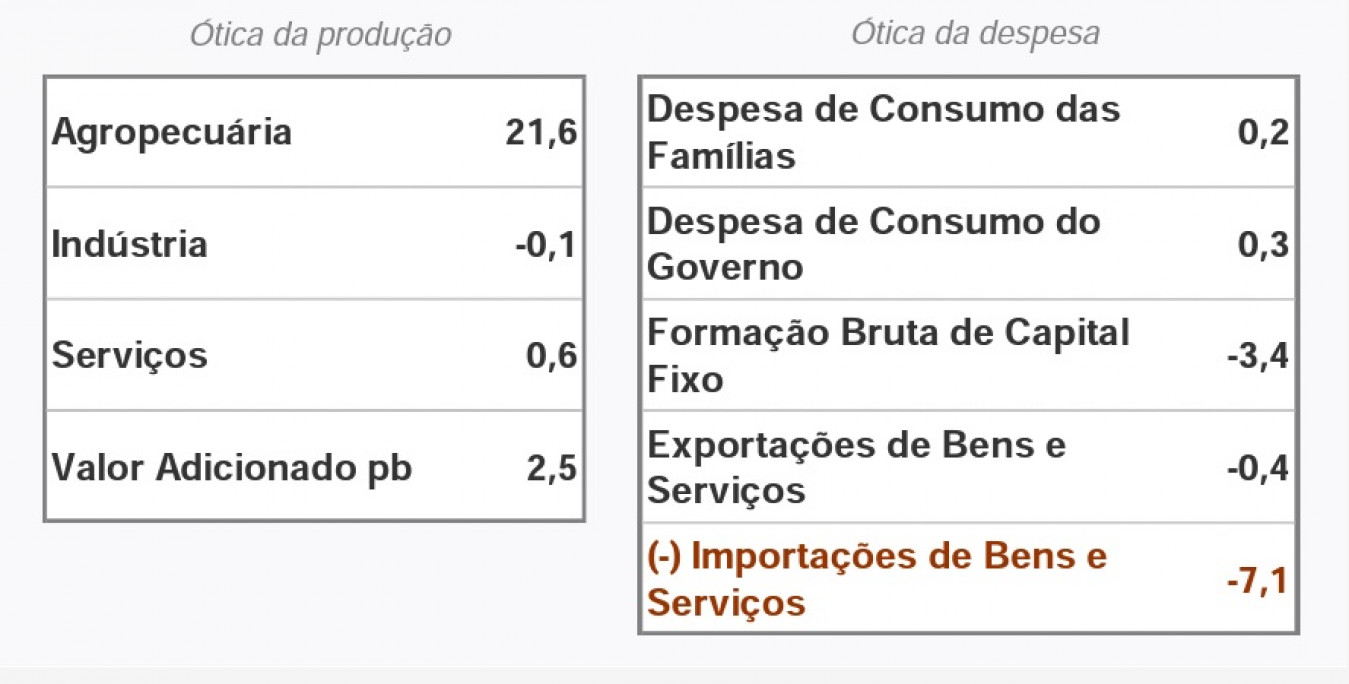This screenshot has width=1349, height=684.
Task: Select Despesa de Consumo do Governo label
Action: pos(874,244)
